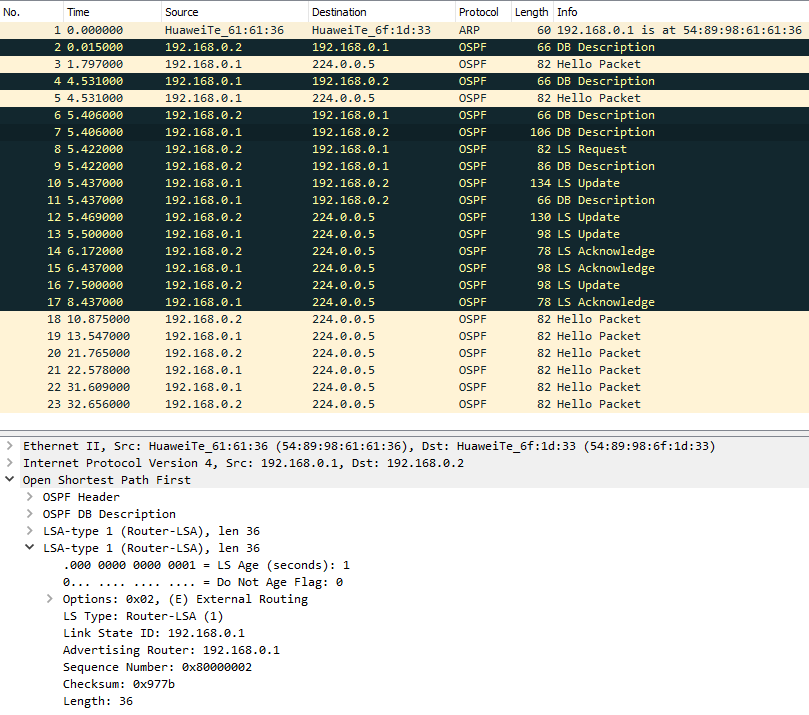This screenshot has width=809, height=715.
Task: Select packet 4 DB Description at 4.531000
Action: tap(404, 81)
